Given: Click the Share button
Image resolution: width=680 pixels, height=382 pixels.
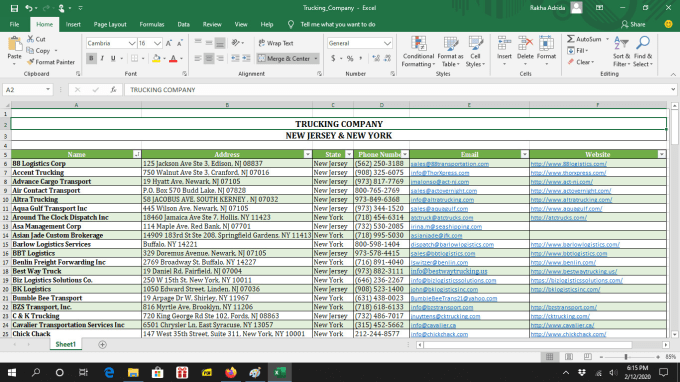Looking at the screenshot, I should click(633, 24).
